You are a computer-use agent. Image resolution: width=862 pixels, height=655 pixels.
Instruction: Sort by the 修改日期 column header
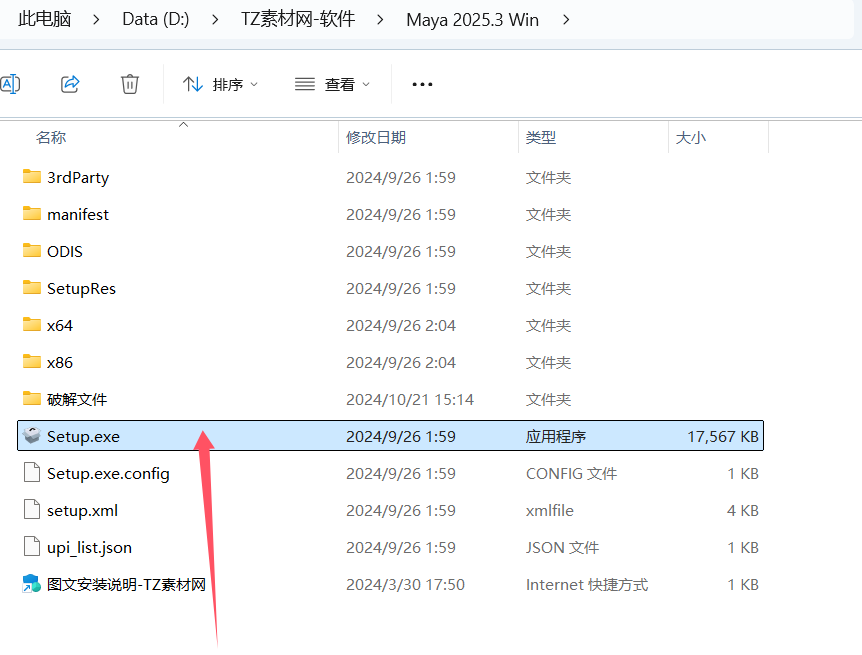pyautogui.click(x=376, y=137)
